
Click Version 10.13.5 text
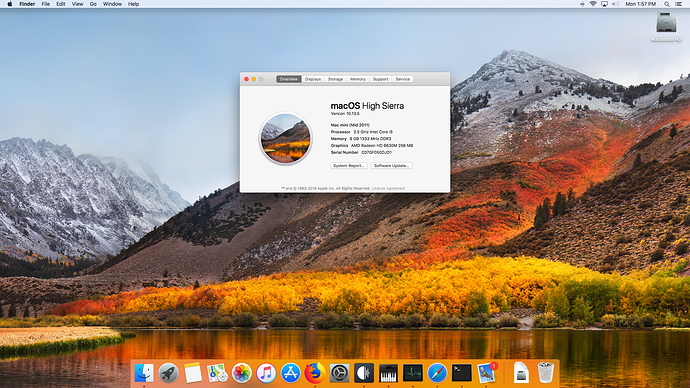(x=345, y=113)
